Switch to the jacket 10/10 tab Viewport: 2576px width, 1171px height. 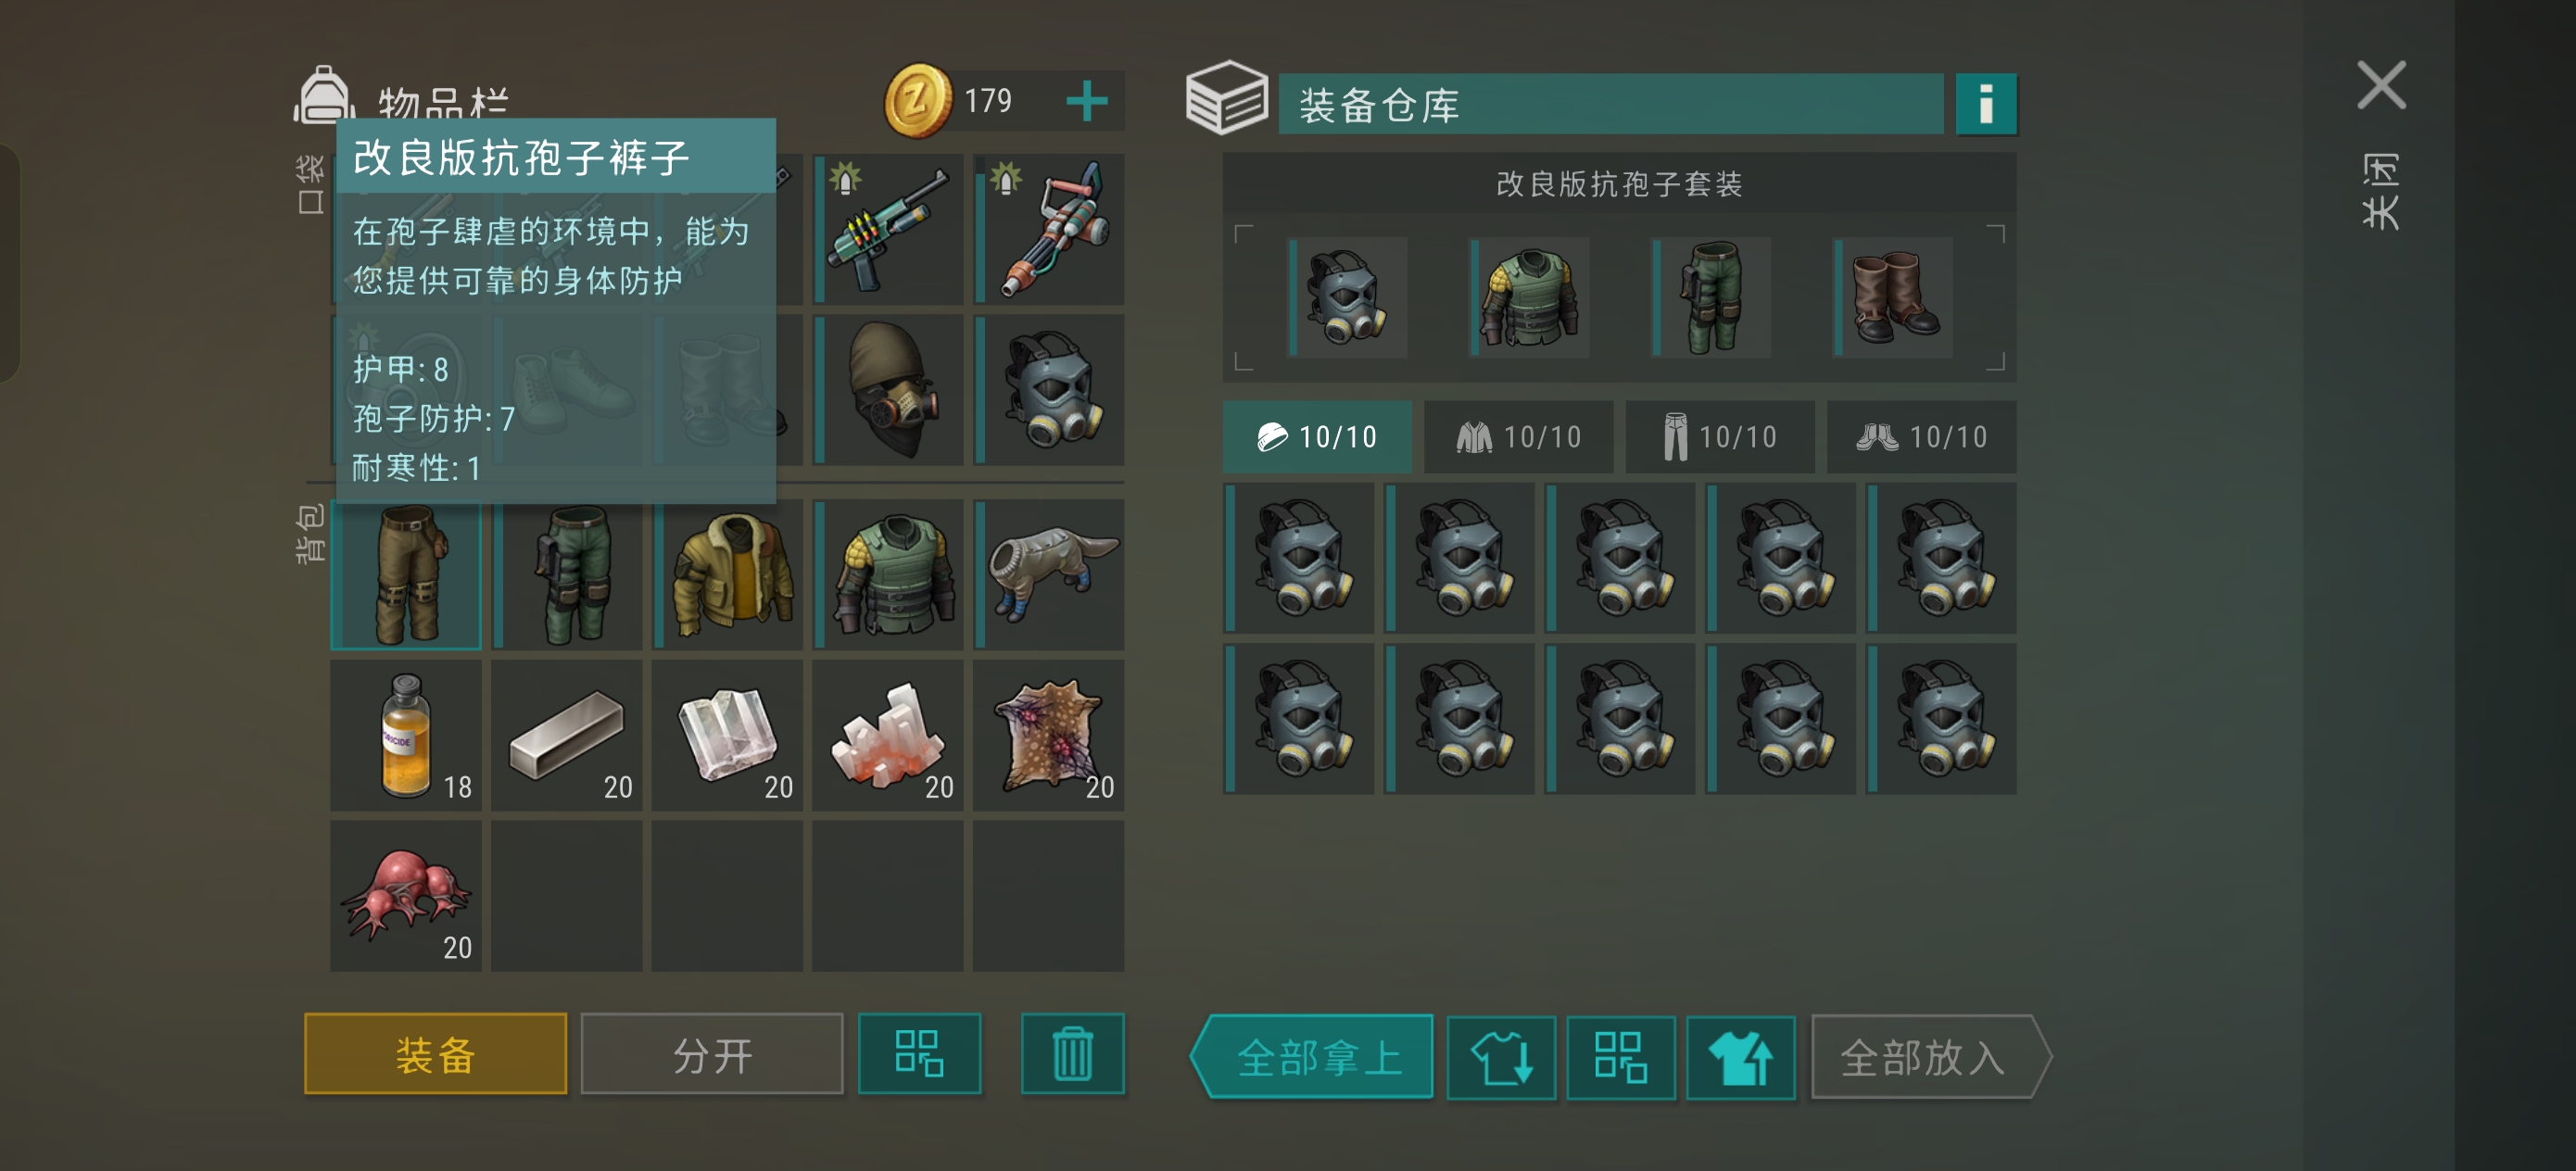[x=1518, y=437]
